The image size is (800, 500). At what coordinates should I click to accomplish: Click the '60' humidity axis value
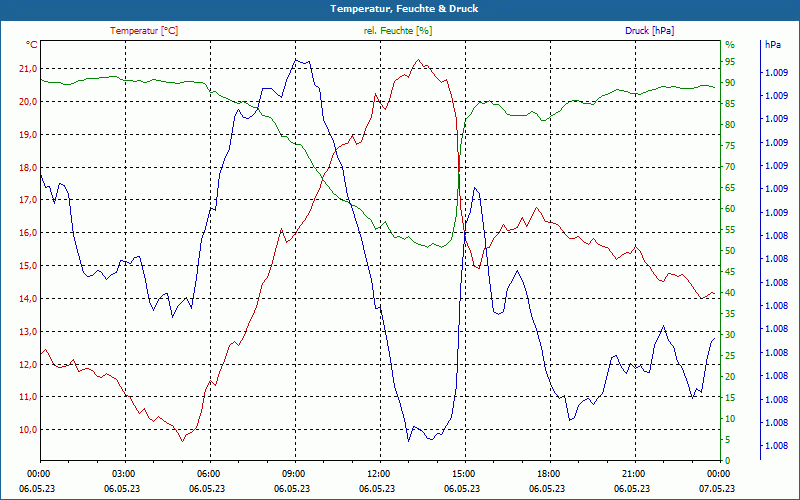point(730,209)
